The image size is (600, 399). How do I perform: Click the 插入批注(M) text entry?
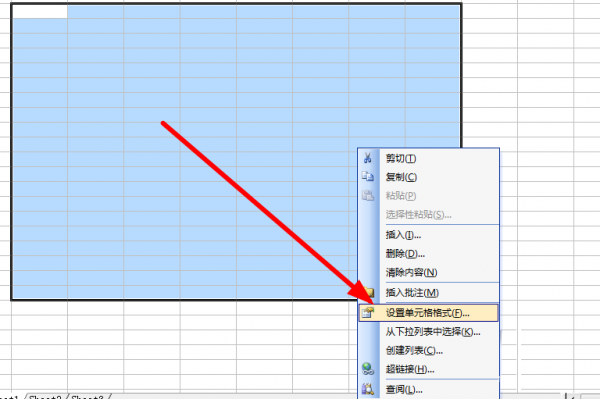coord(412,293)
